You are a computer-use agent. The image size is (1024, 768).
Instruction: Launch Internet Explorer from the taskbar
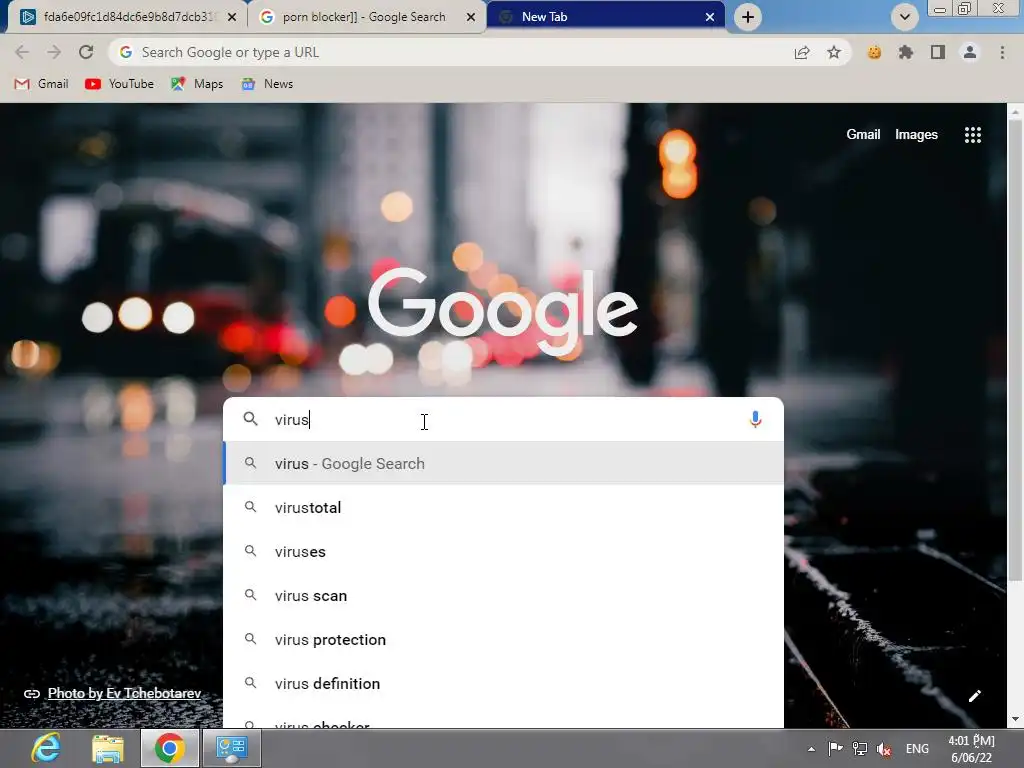[46, 748]
